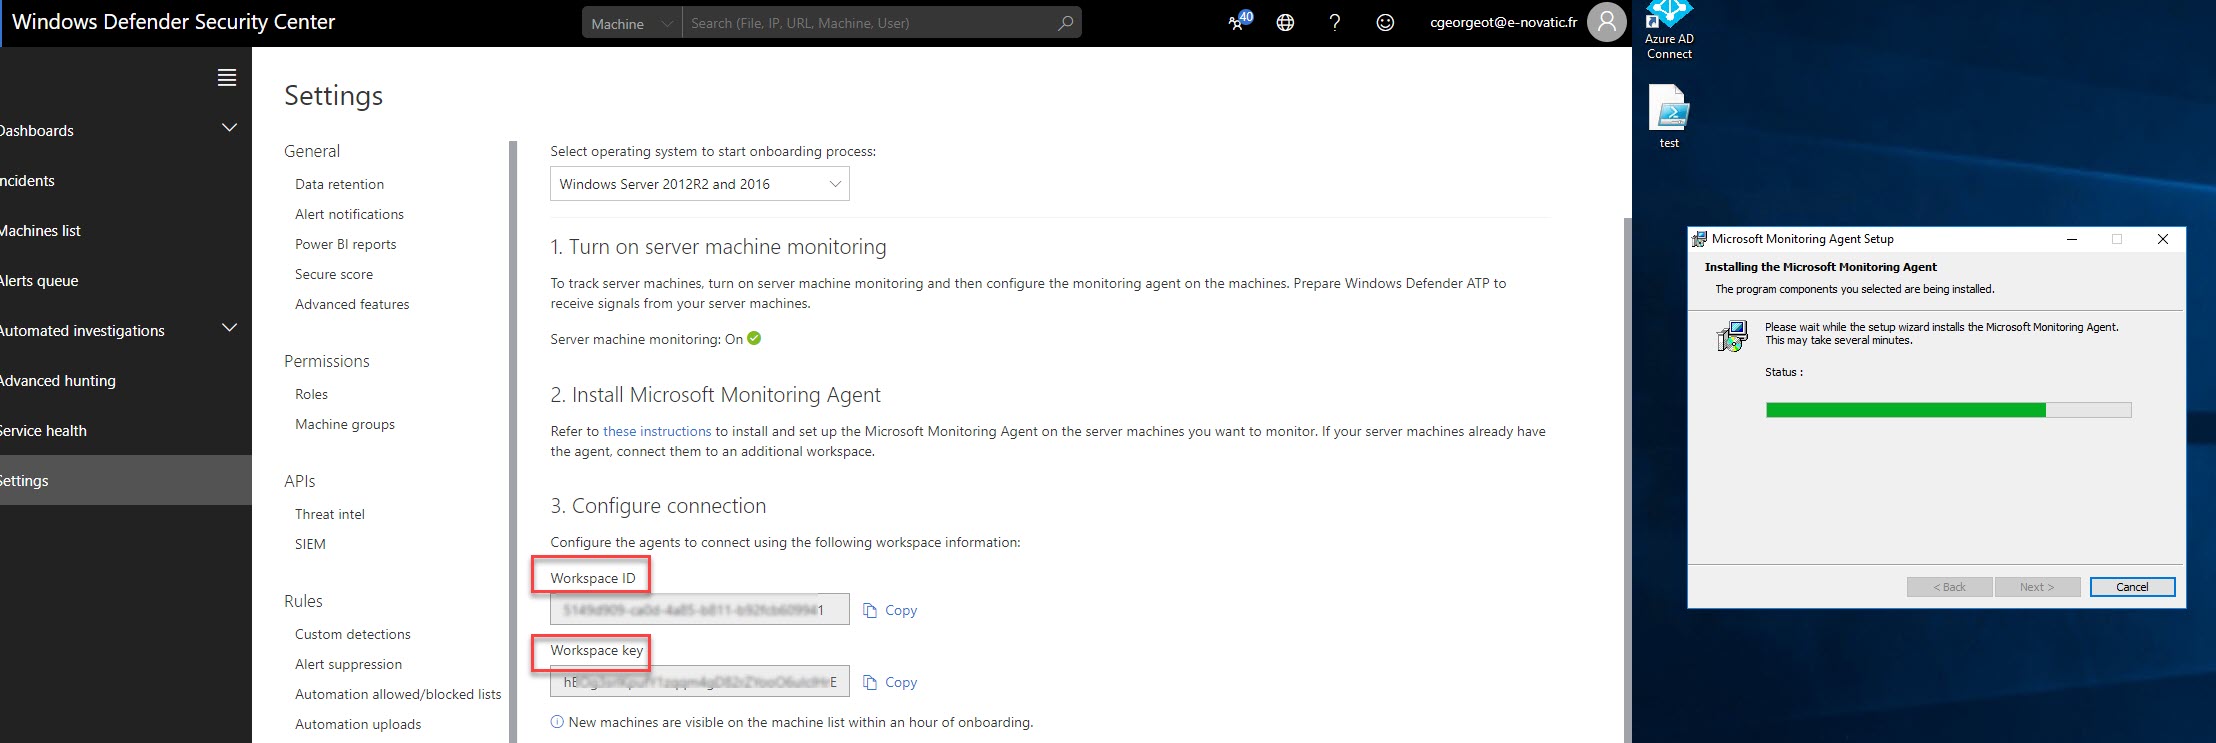Image resolution: width=2216 pixels, height=743 pixels.
Task: Click 'Installing the Microsoft Monitoring Agent' heading
Action: [x=1820, y=267]
